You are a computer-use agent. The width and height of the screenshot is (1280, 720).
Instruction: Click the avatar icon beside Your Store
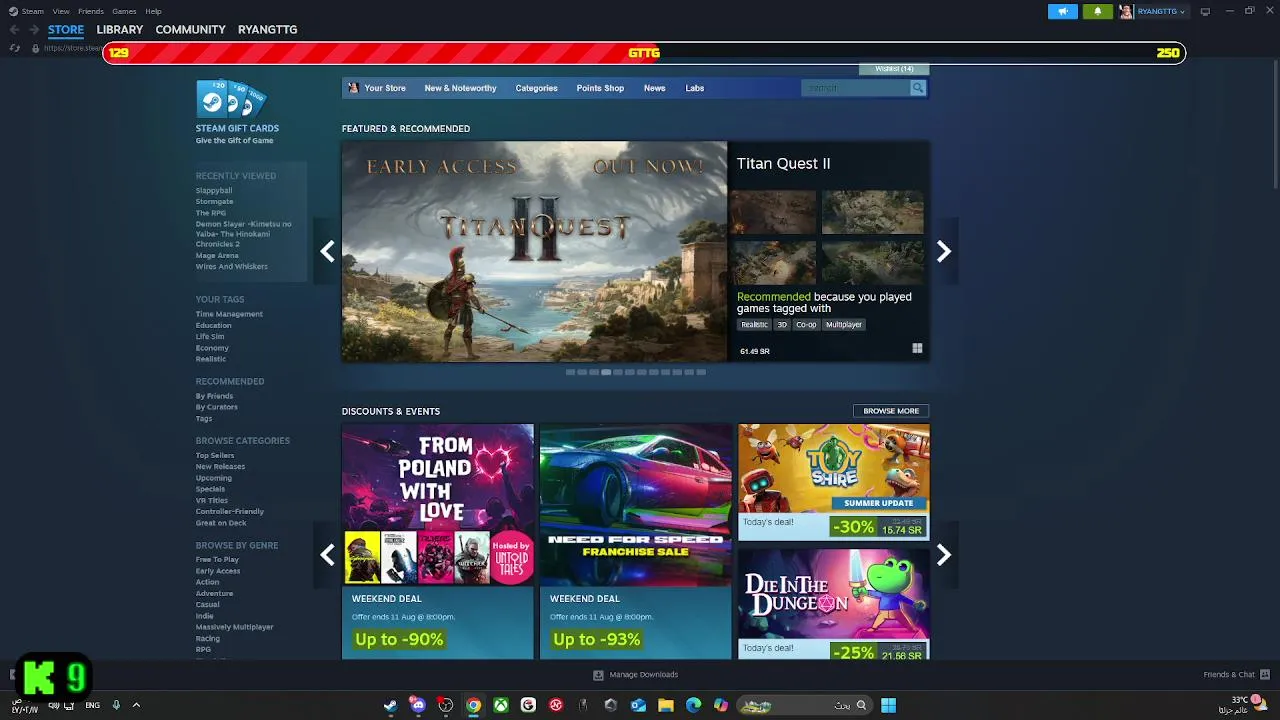tap(353, 88)
